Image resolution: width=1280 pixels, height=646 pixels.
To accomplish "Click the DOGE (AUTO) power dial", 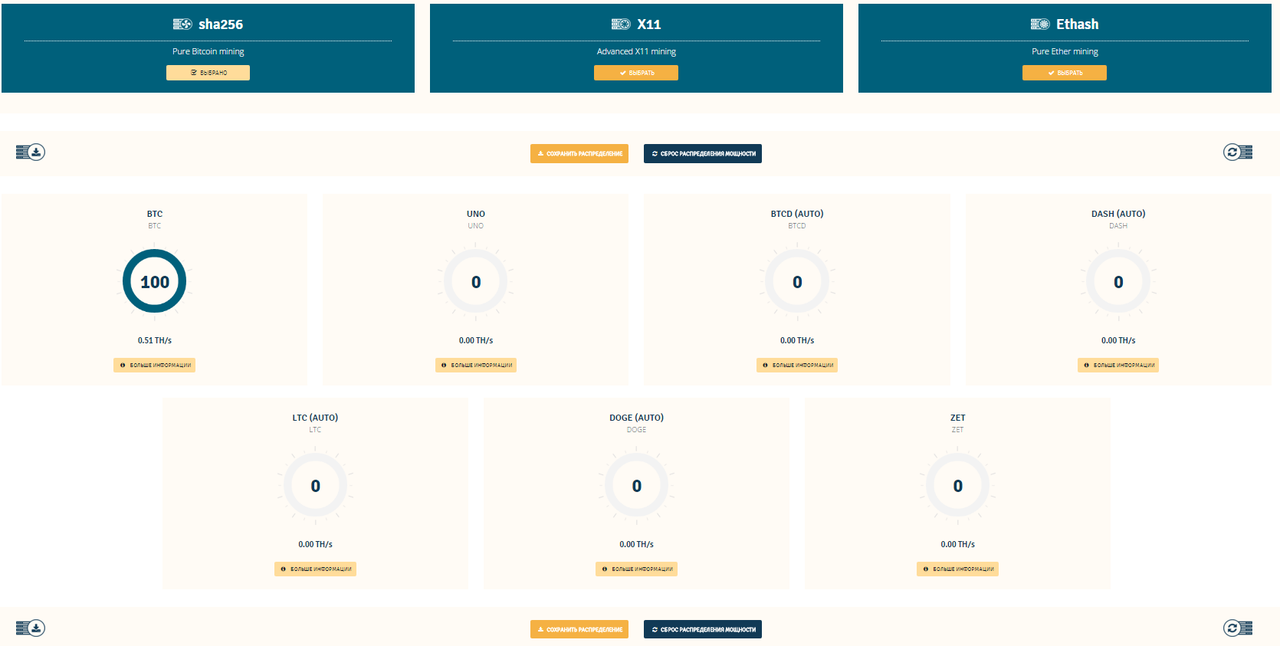I will pyautogui.click(x=636, y=485).
